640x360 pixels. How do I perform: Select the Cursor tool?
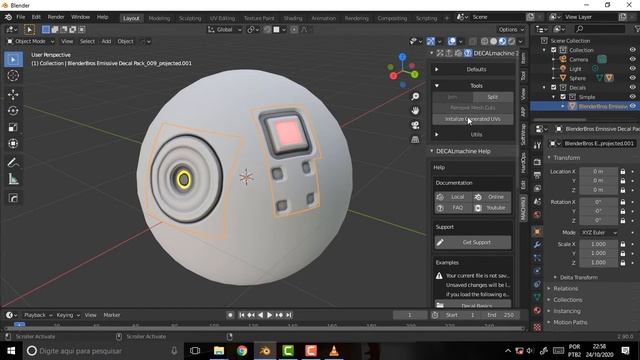(13, 76)
